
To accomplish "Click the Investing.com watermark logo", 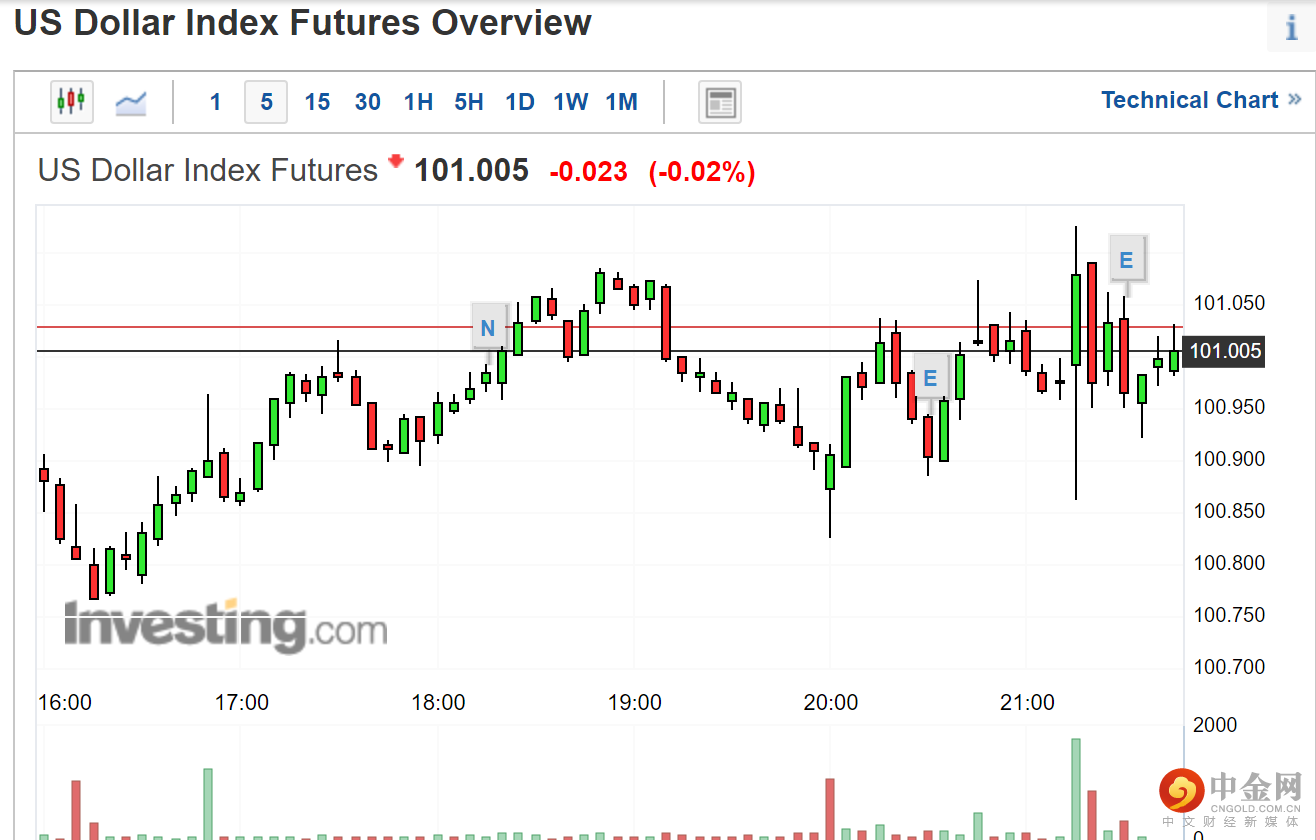I will [226, 626].
